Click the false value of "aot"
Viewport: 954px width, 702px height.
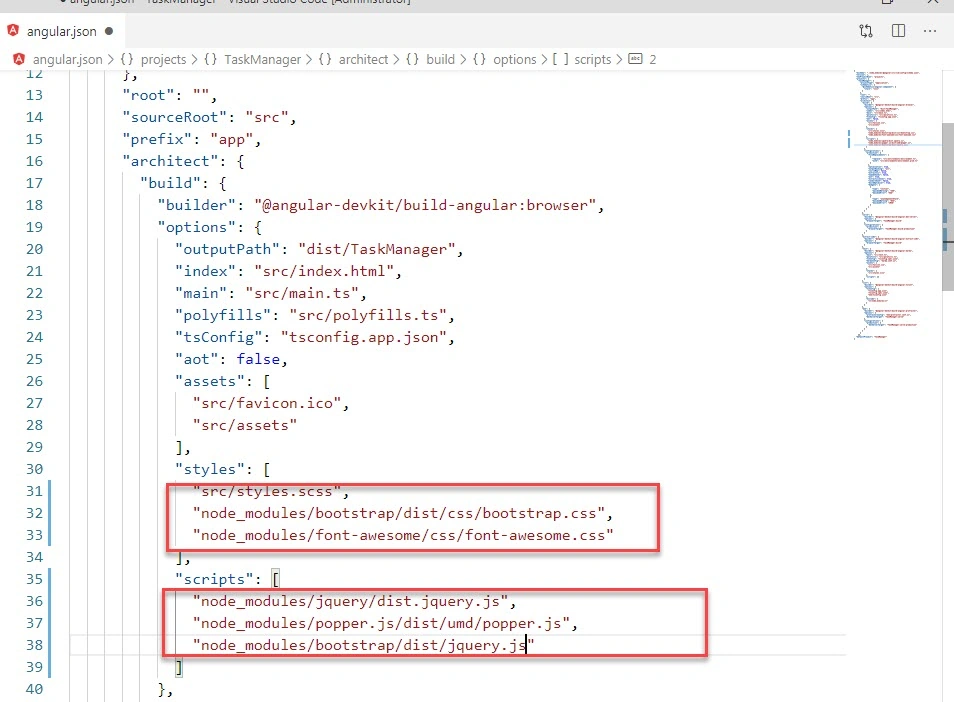[258, 359]
